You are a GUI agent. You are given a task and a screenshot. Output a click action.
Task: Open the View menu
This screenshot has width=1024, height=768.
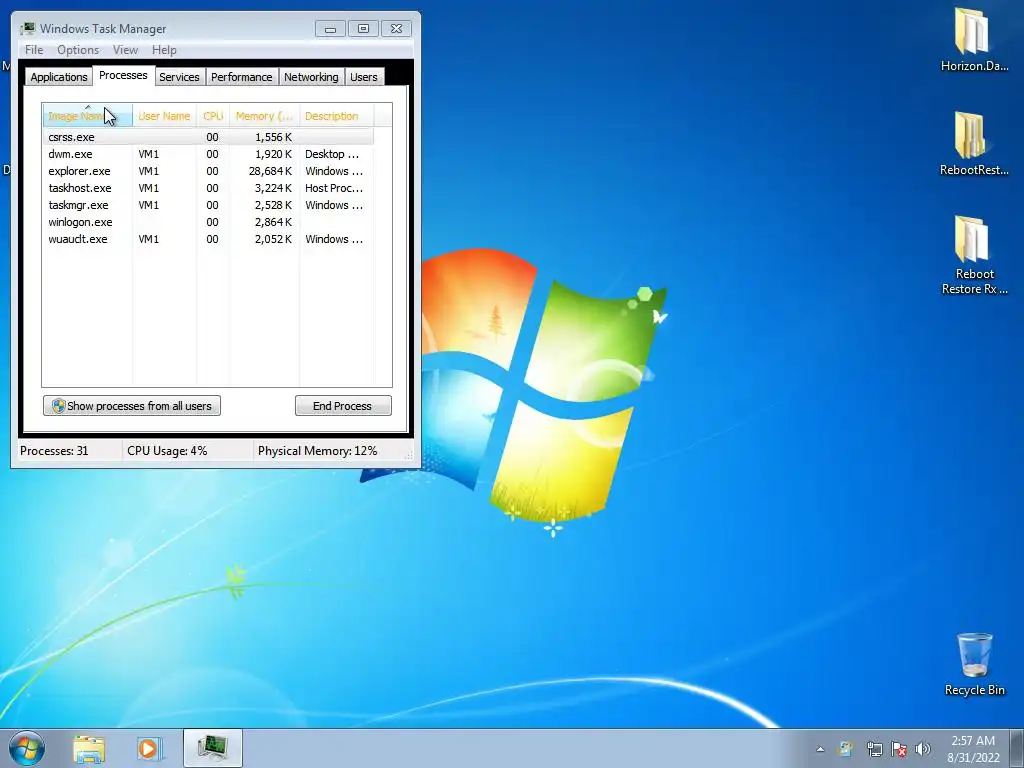(x=125, y=50)
